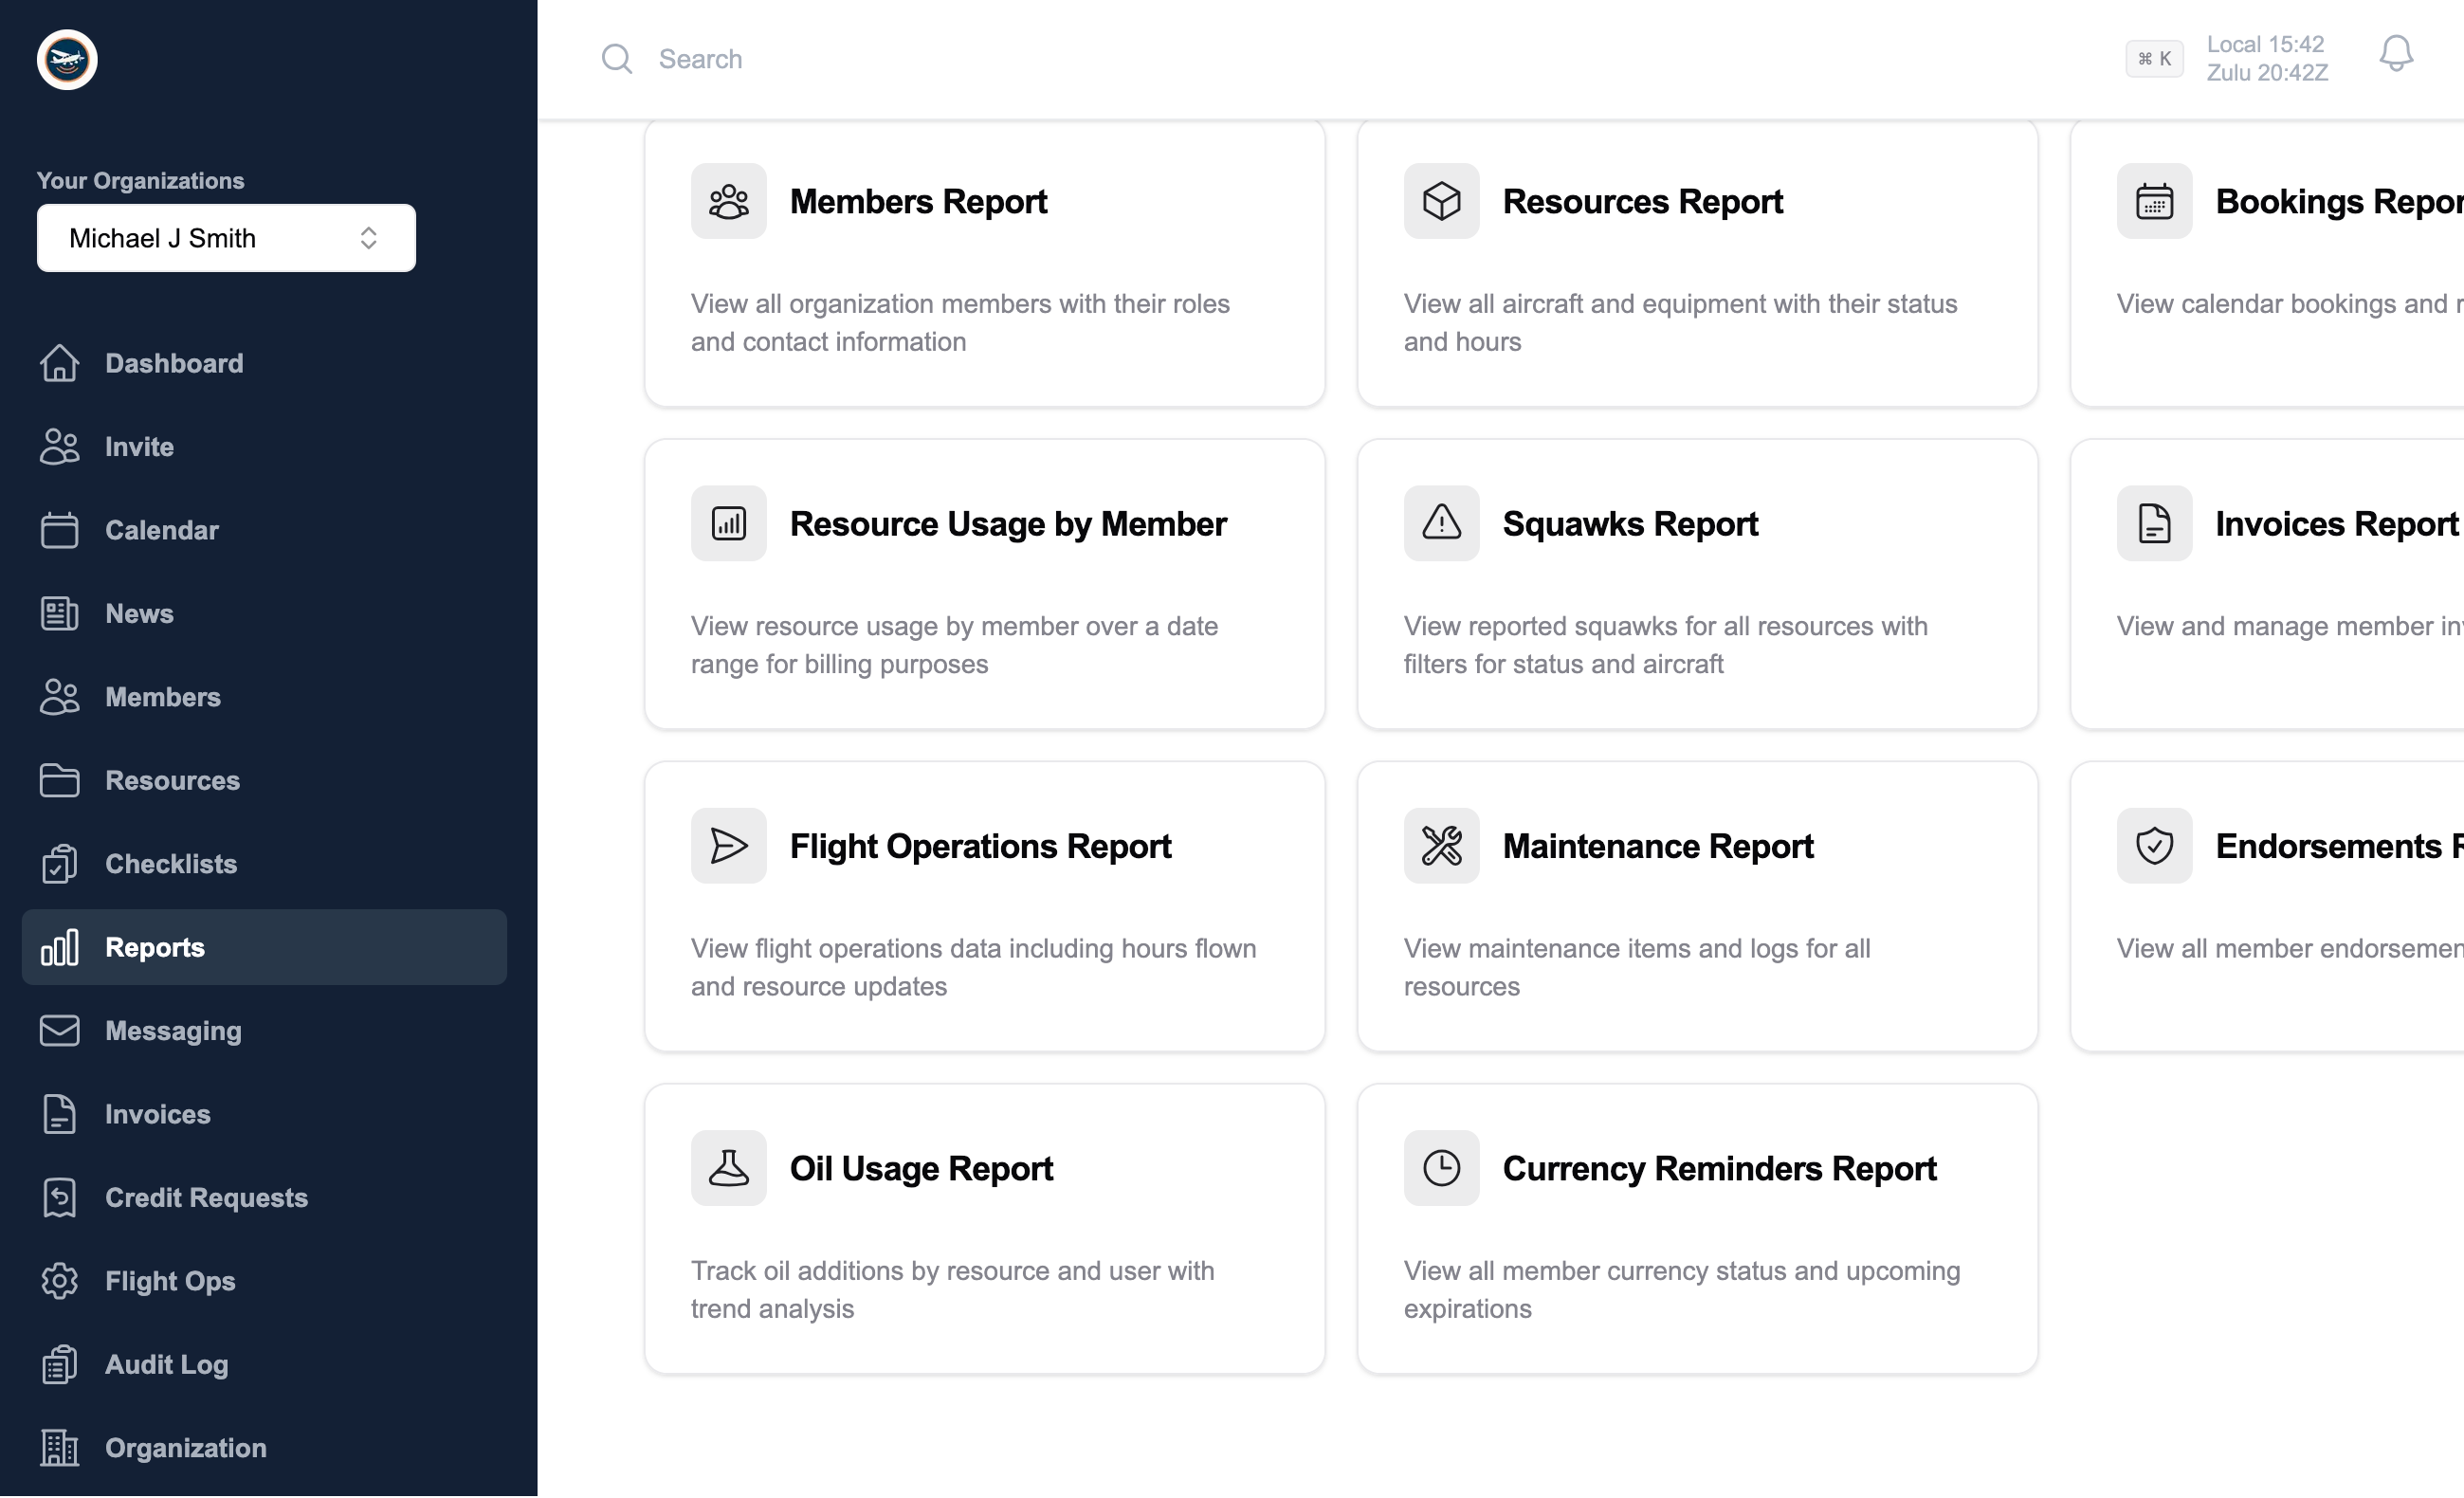The width and height of the screenshot is (2464, 1498).
Task: Open the Squawks Report
Action: (x=1696, y=583)
